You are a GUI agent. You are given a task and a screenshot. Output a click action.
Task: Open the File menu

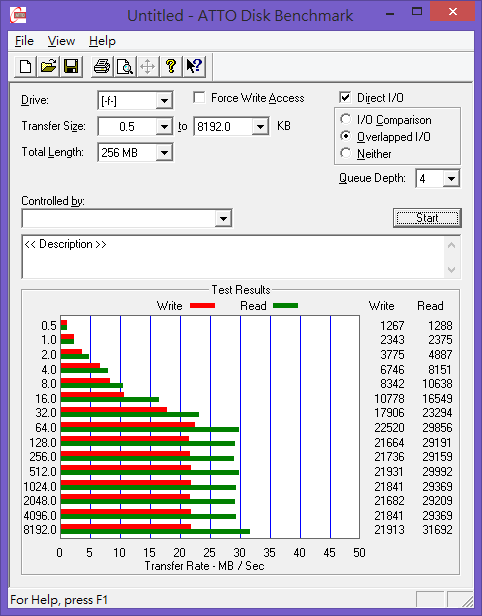coord(24,41)
